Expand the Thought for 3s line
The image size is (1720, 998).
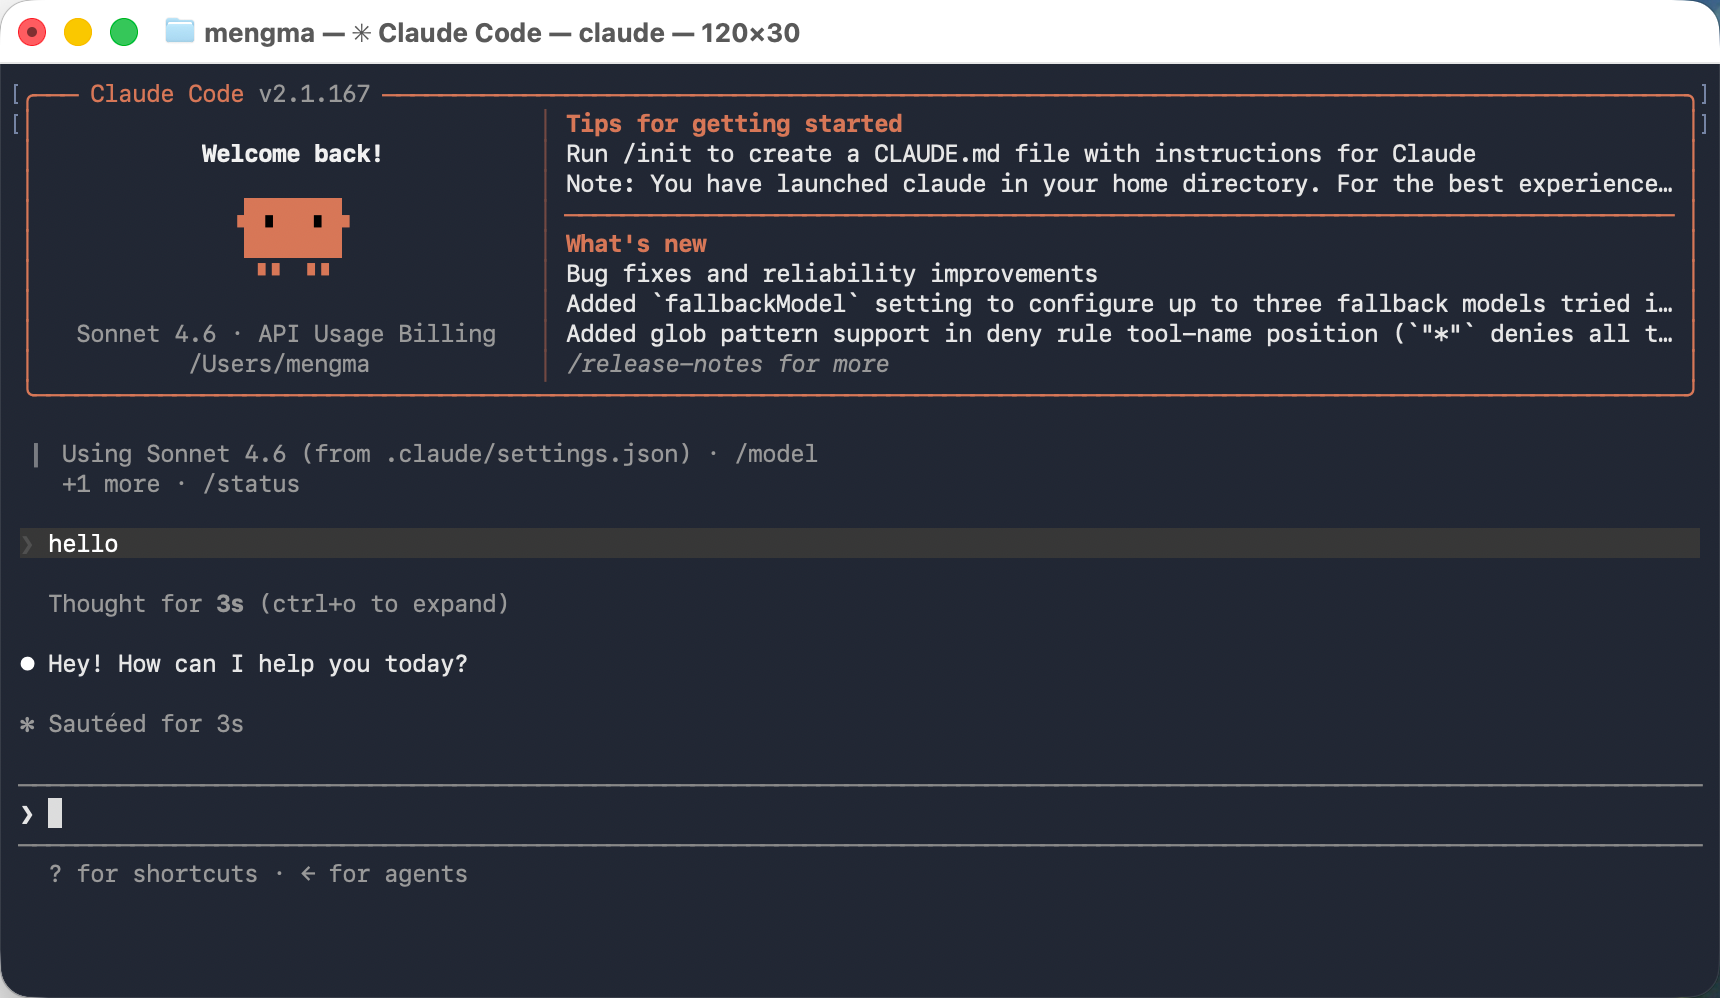(278, 604)
